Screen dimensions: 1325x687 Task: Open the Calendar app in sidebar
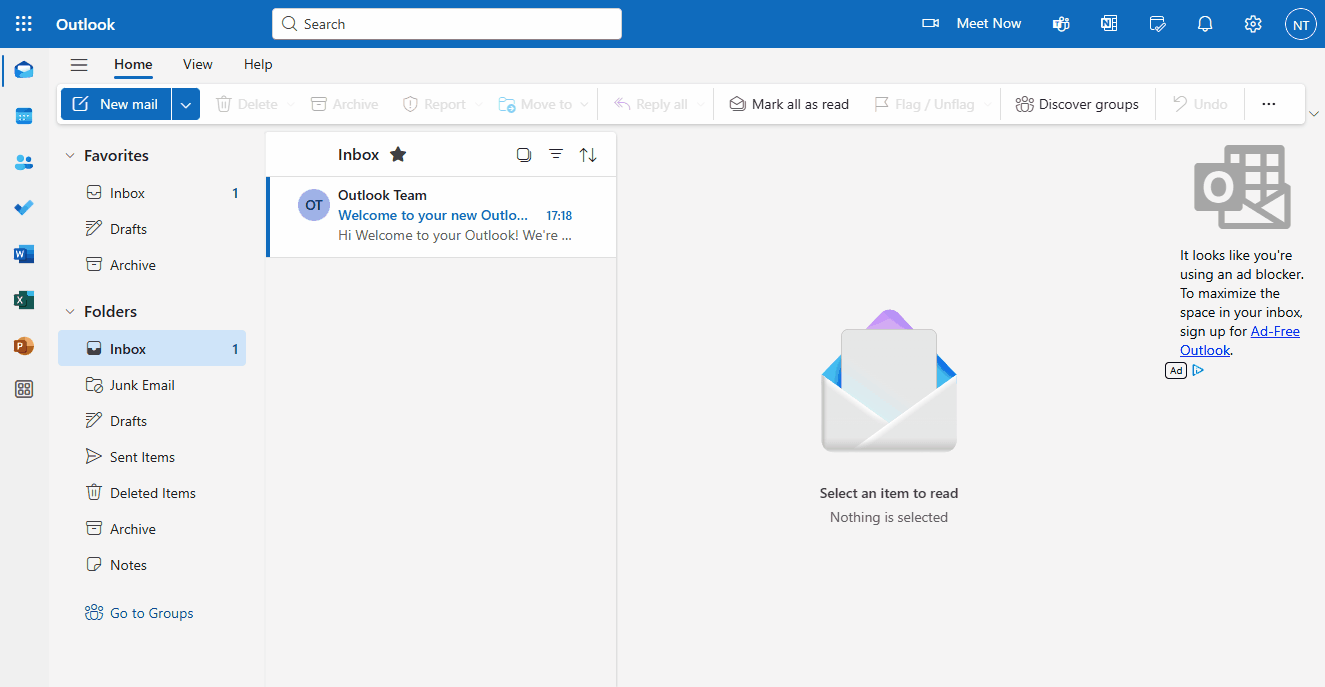24,116
